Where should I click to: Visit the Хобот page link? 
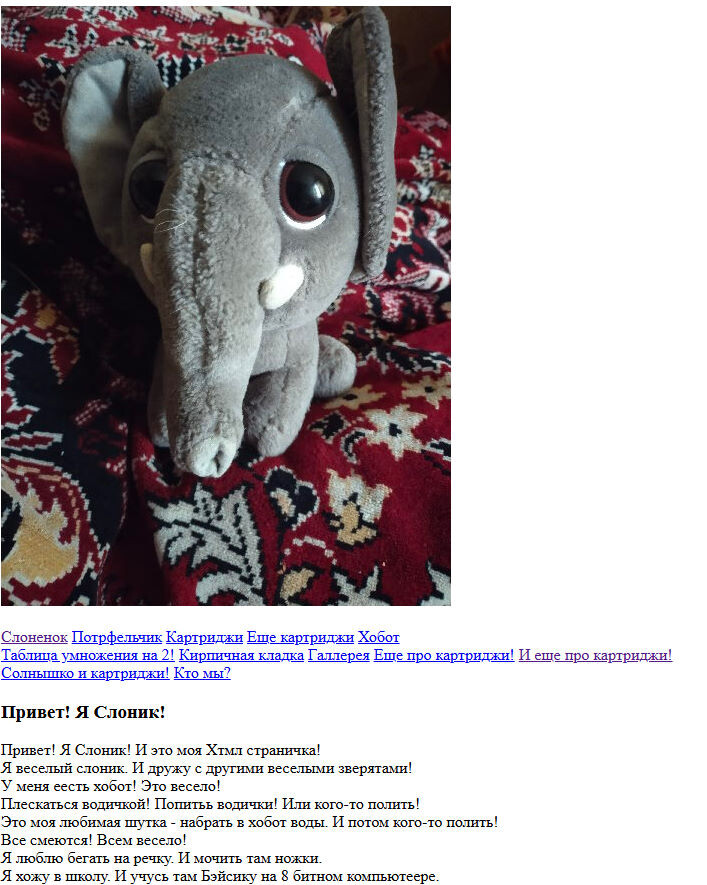379,637
